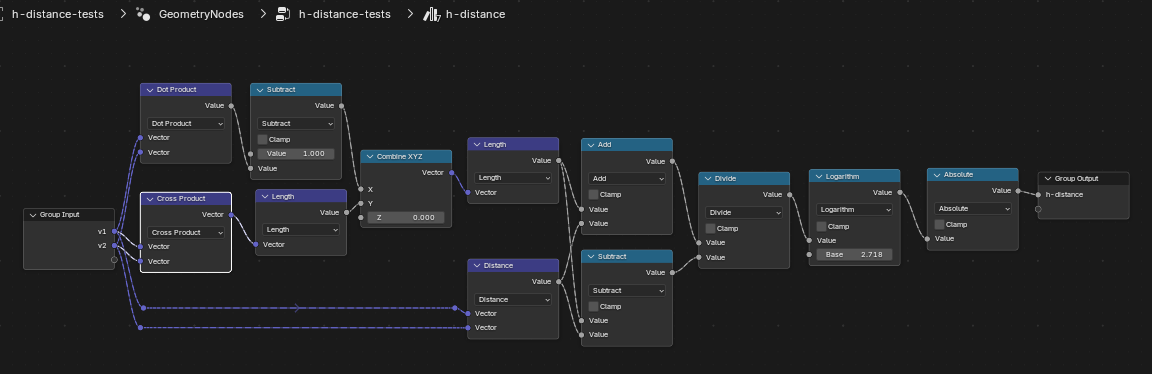Click the Value output socket of Distance node
Screen dimensions: 1152x374
[x=558, y=281]
